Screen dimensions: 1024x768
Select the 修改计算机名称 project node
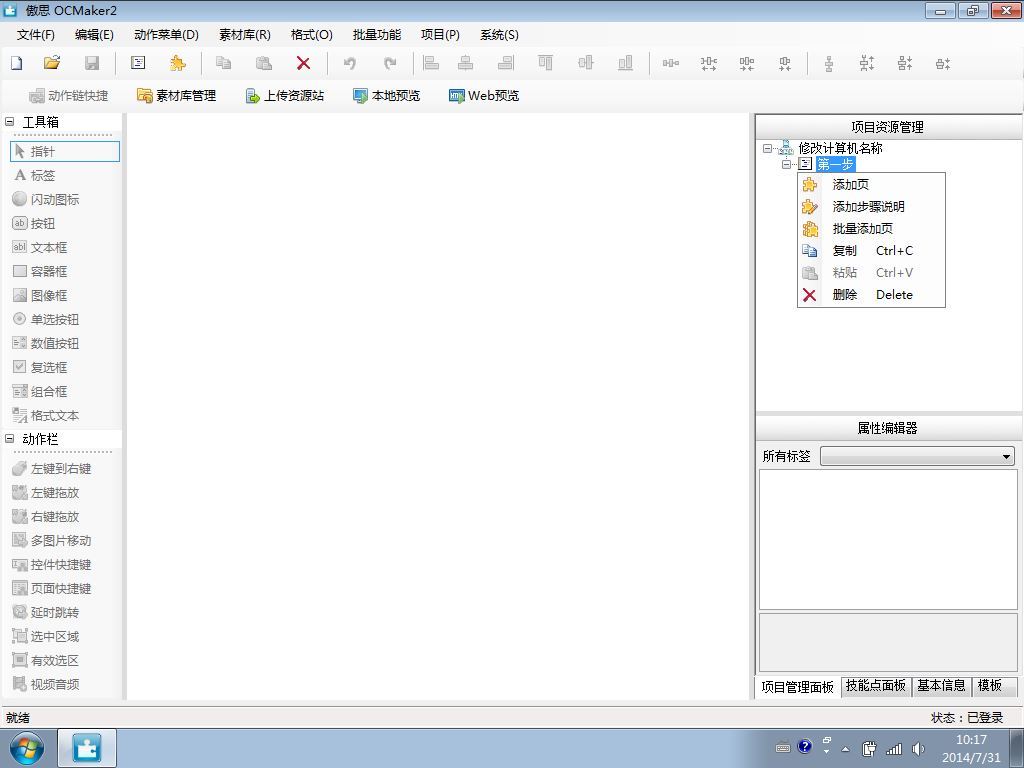pyautogui.click(x=840, y=148)
